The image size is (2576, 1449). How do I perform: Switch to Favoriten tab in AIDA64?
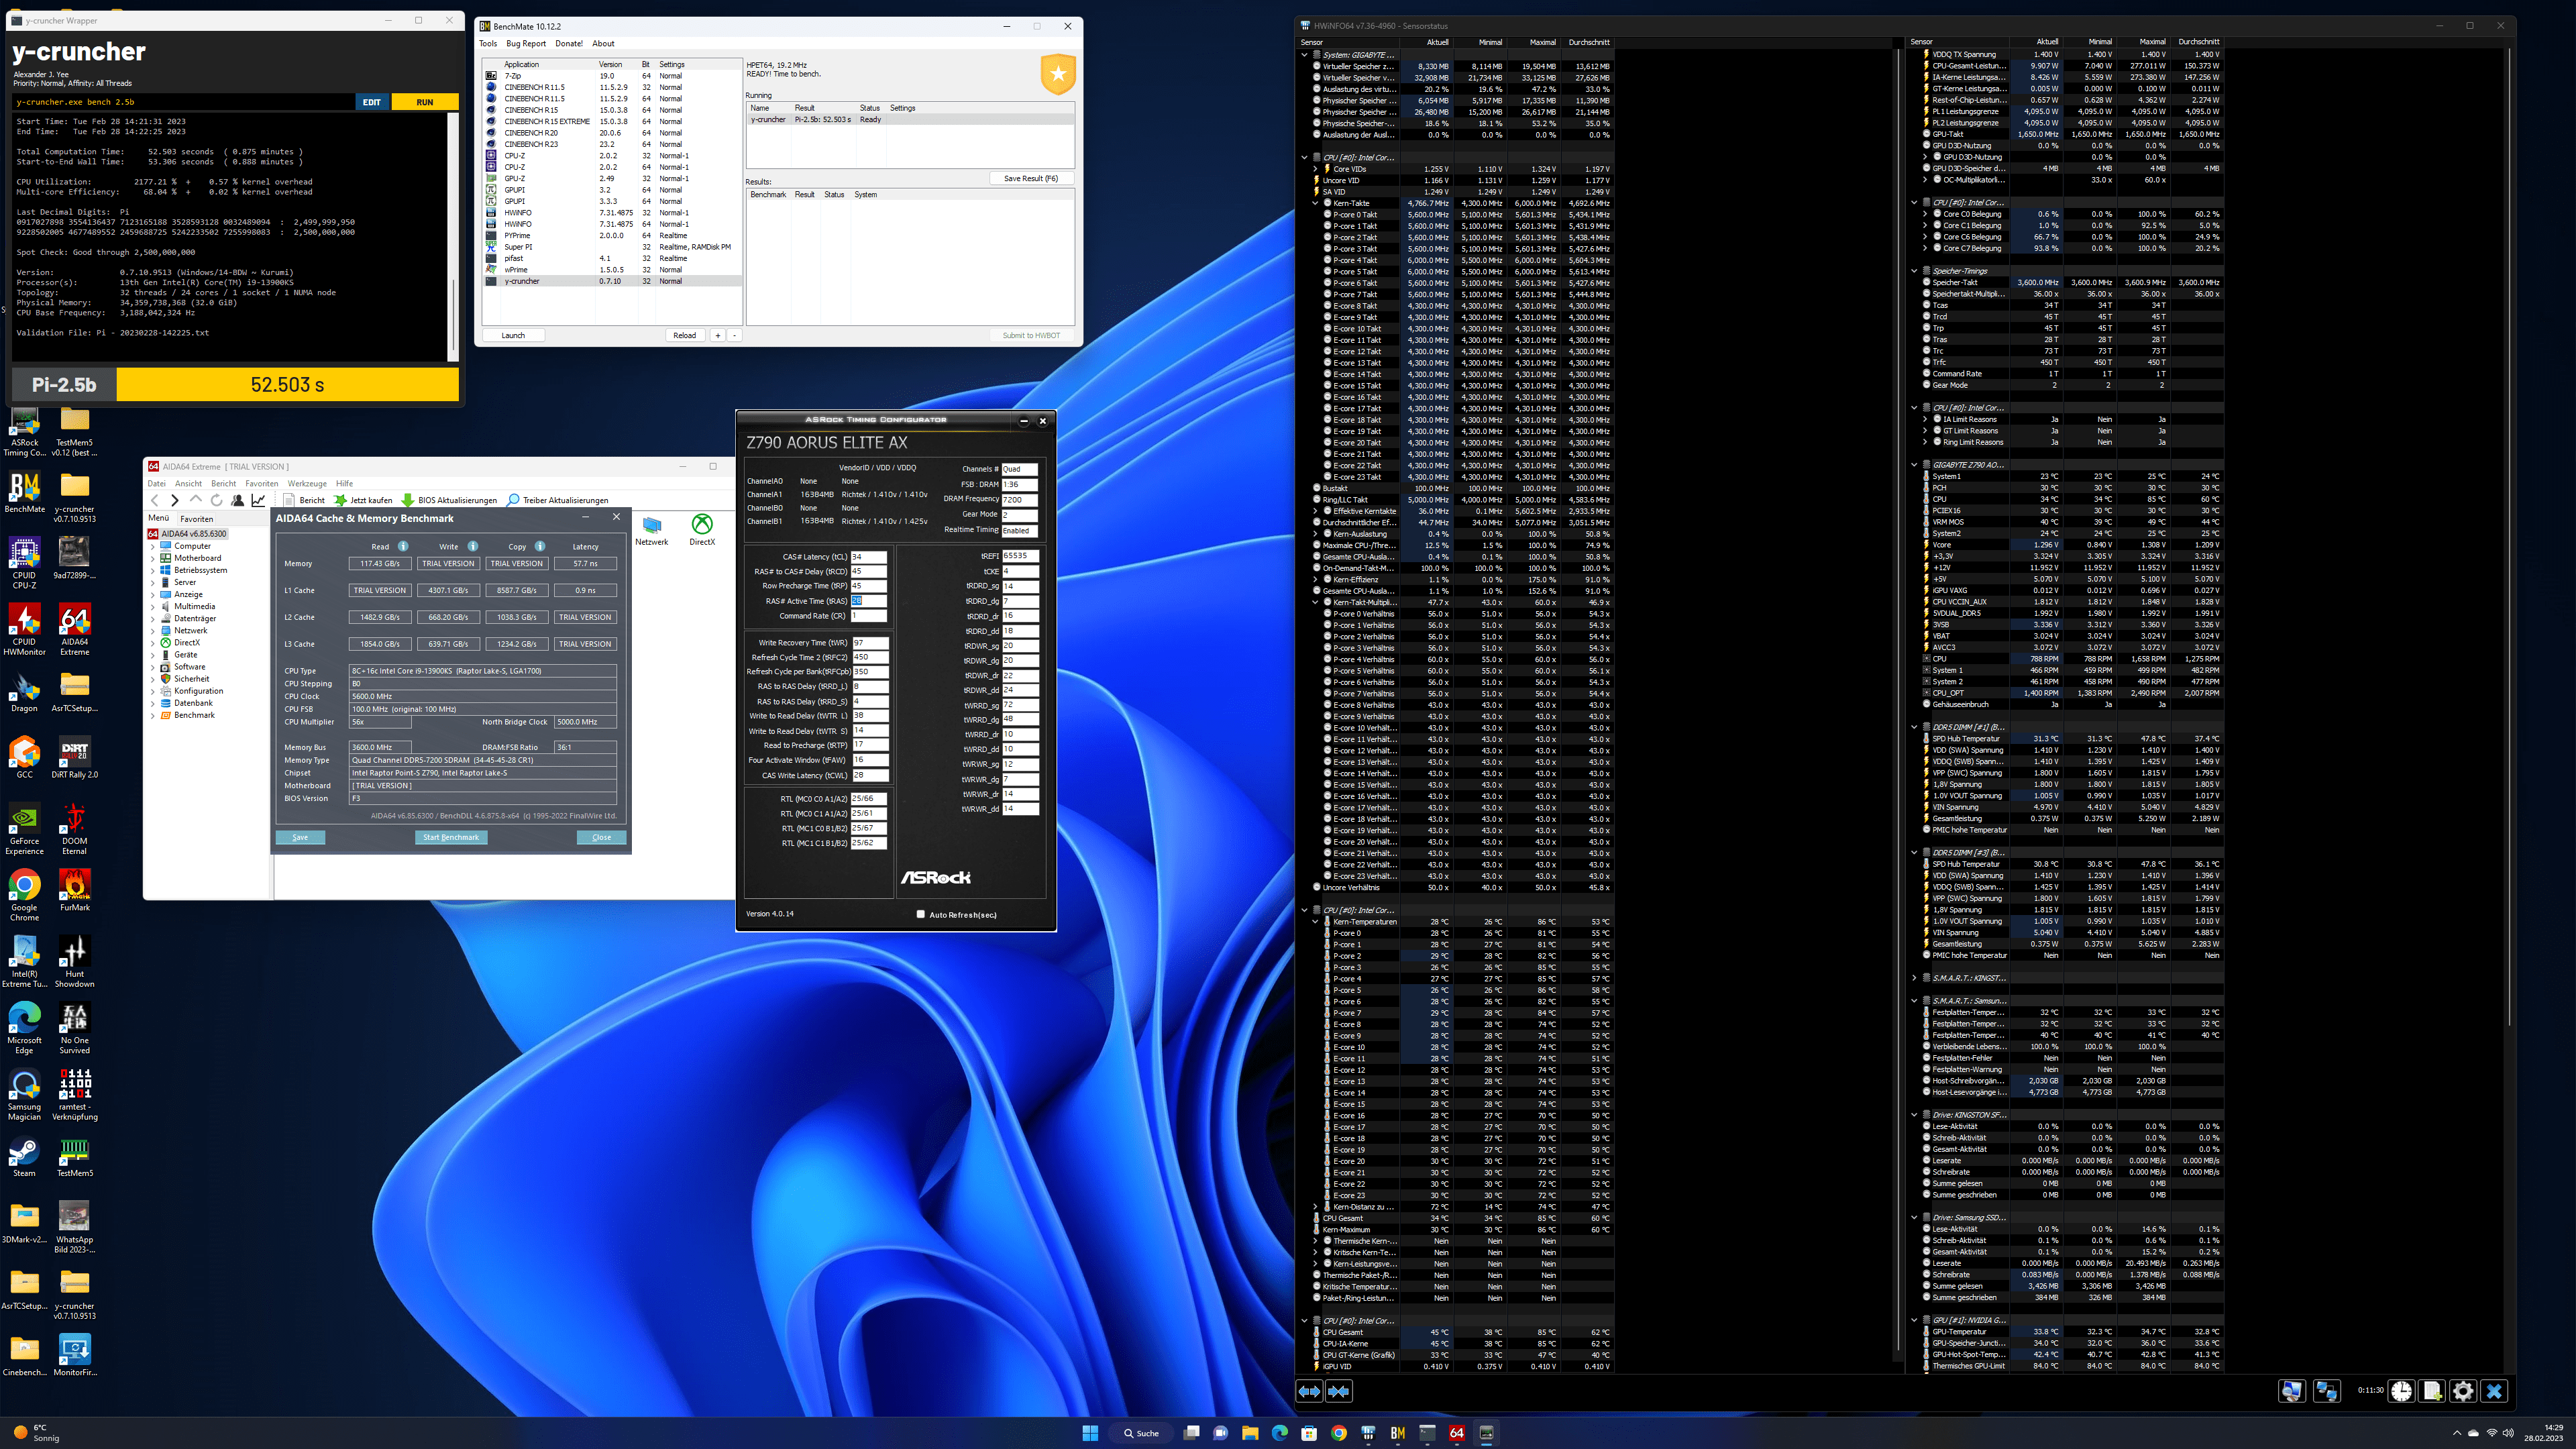click(x=196, y=519)
